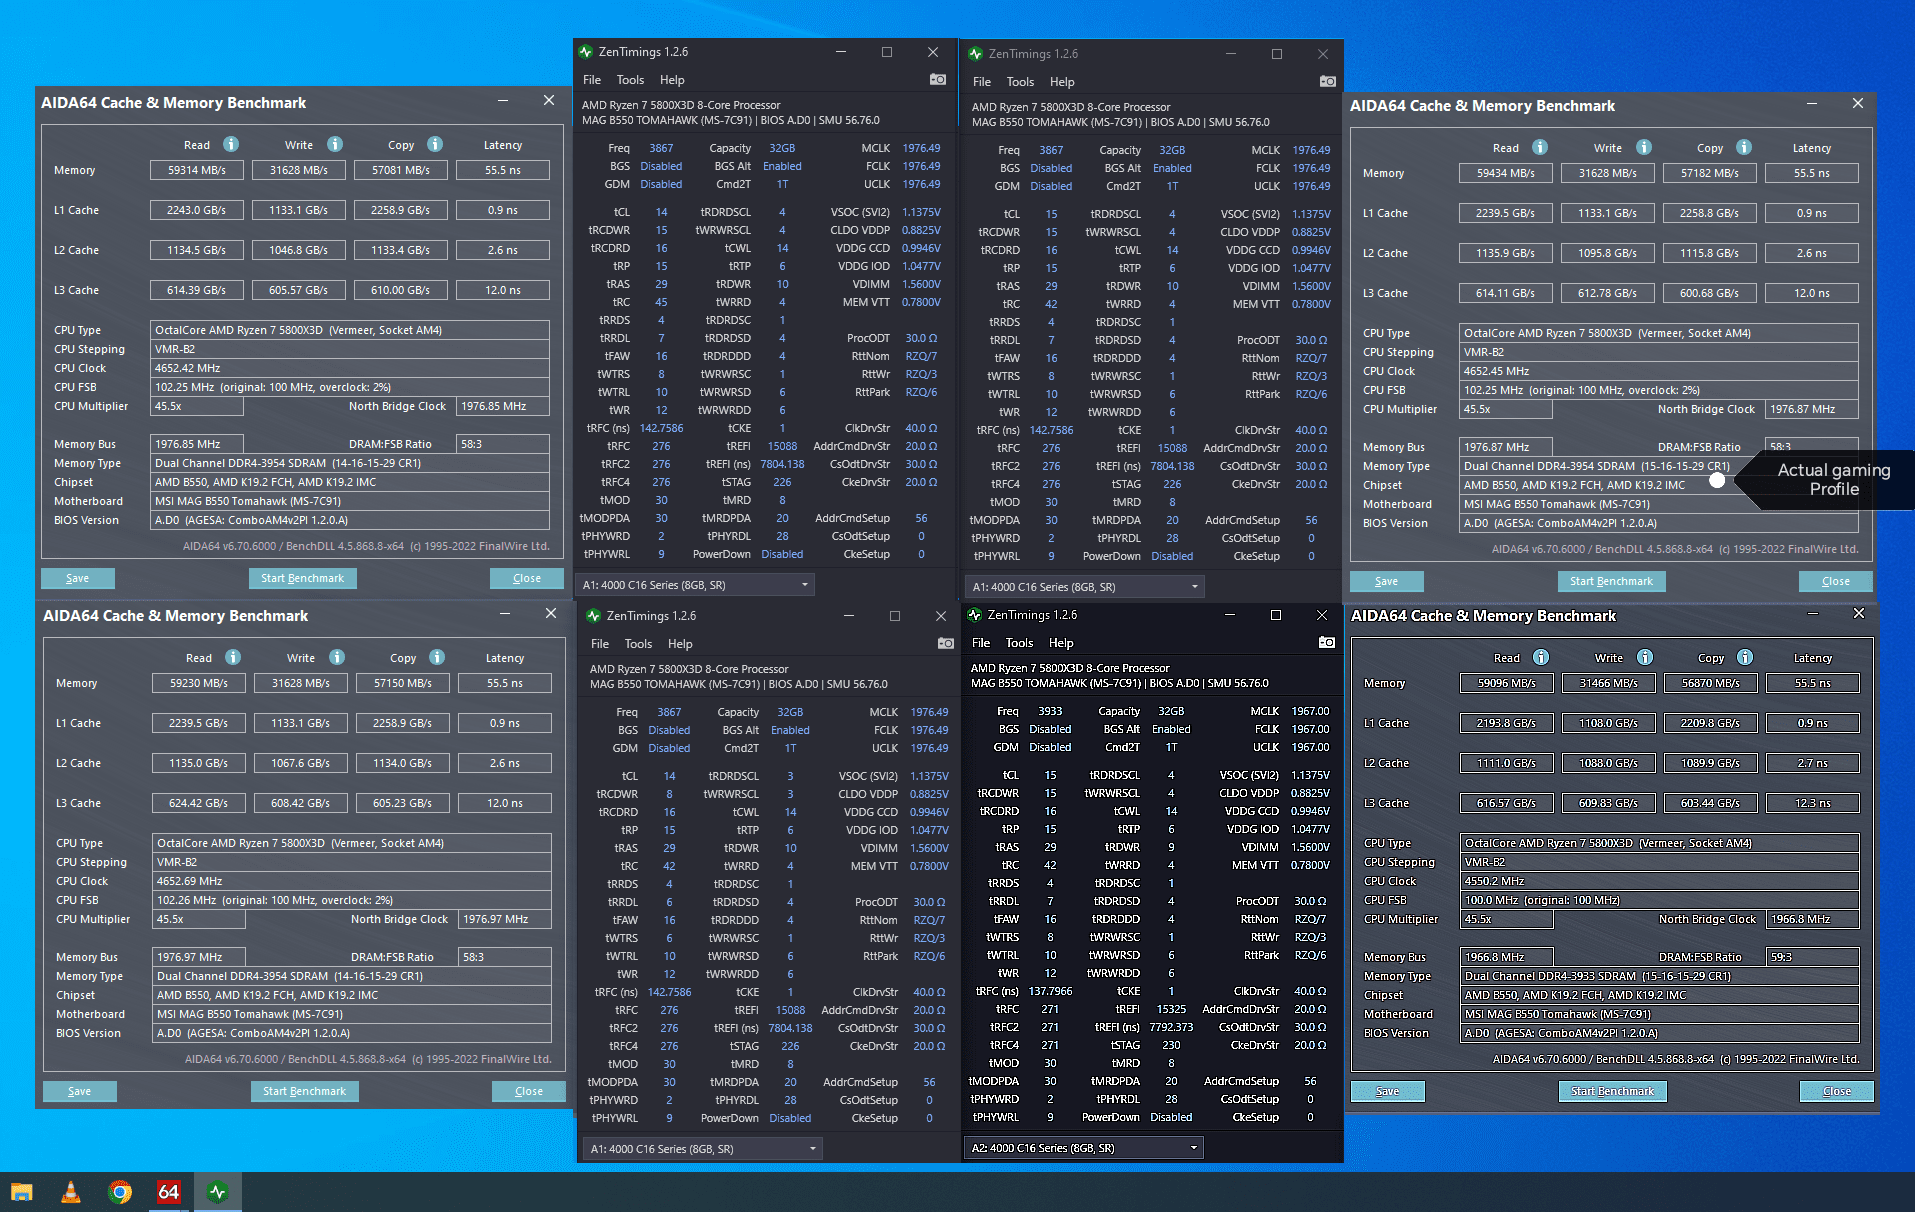1915x1212 pixels.
Task: Click Read info icon in AIDA64 window showing 59230 MB/s
Action: pyautogui.click(x=233, y=657)
